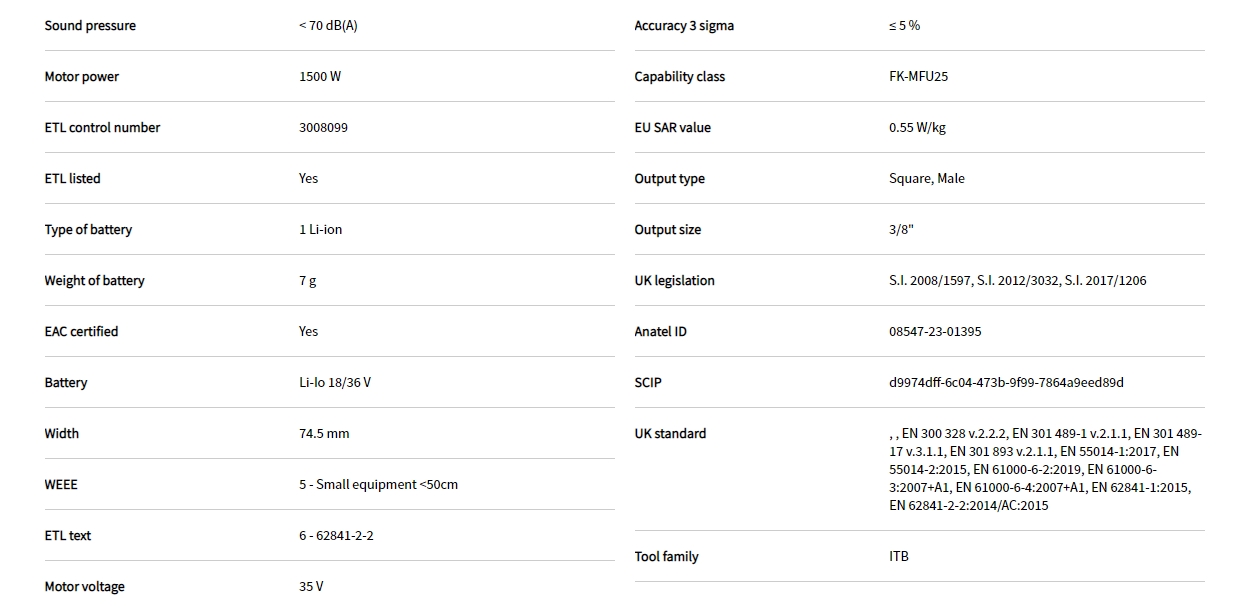Click the Li-Io 18/36 V battery value
Viewport: 1256px width, 610px height.
click(334, 383)
